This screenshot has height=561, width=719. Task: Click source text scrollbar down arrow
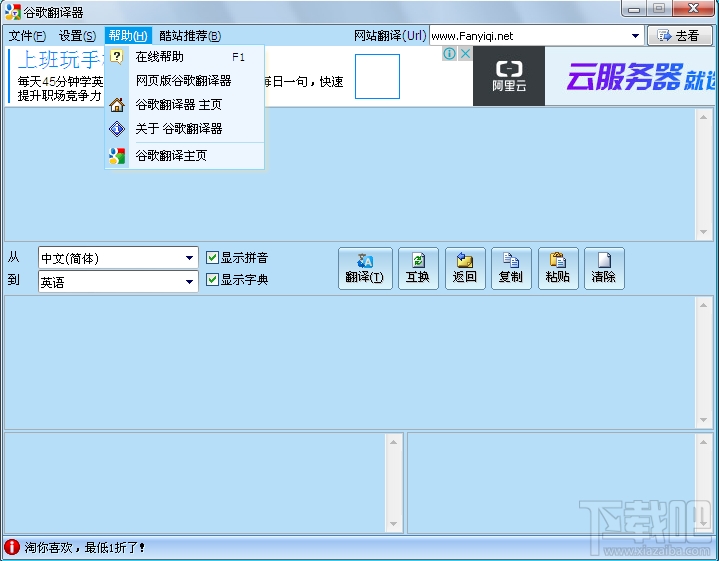pos(703,232)
